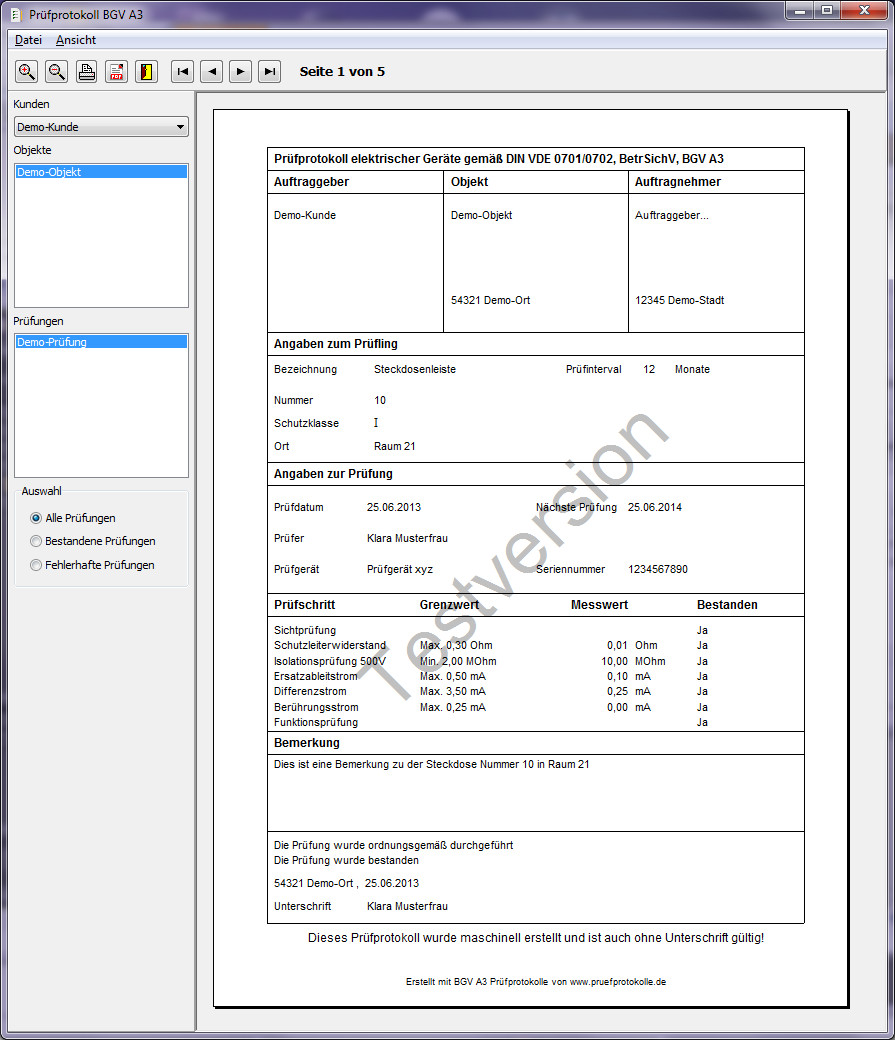Click the 'Bestanden' column header
The image size is (895, 1040).
727,605
